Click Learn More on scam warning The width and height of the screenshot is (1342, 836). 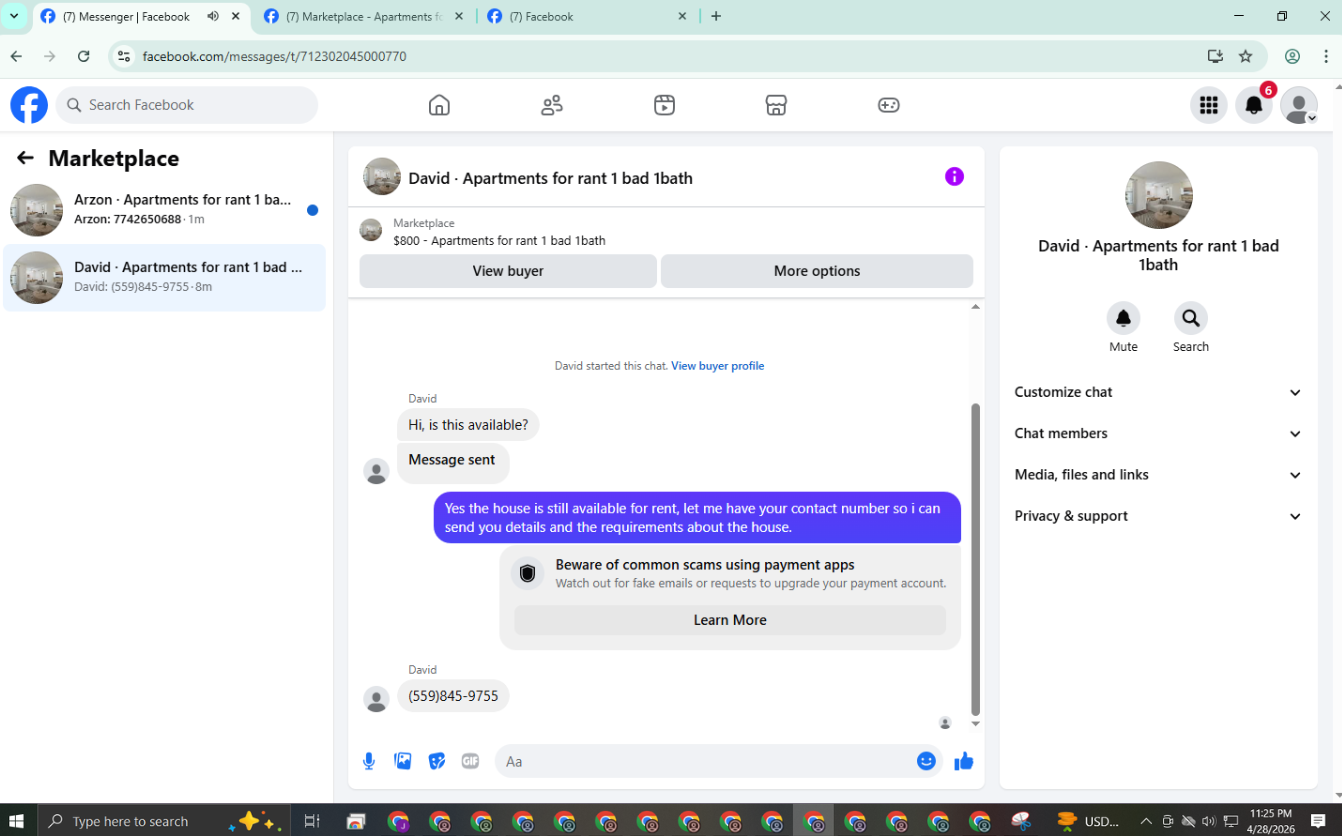730,620
